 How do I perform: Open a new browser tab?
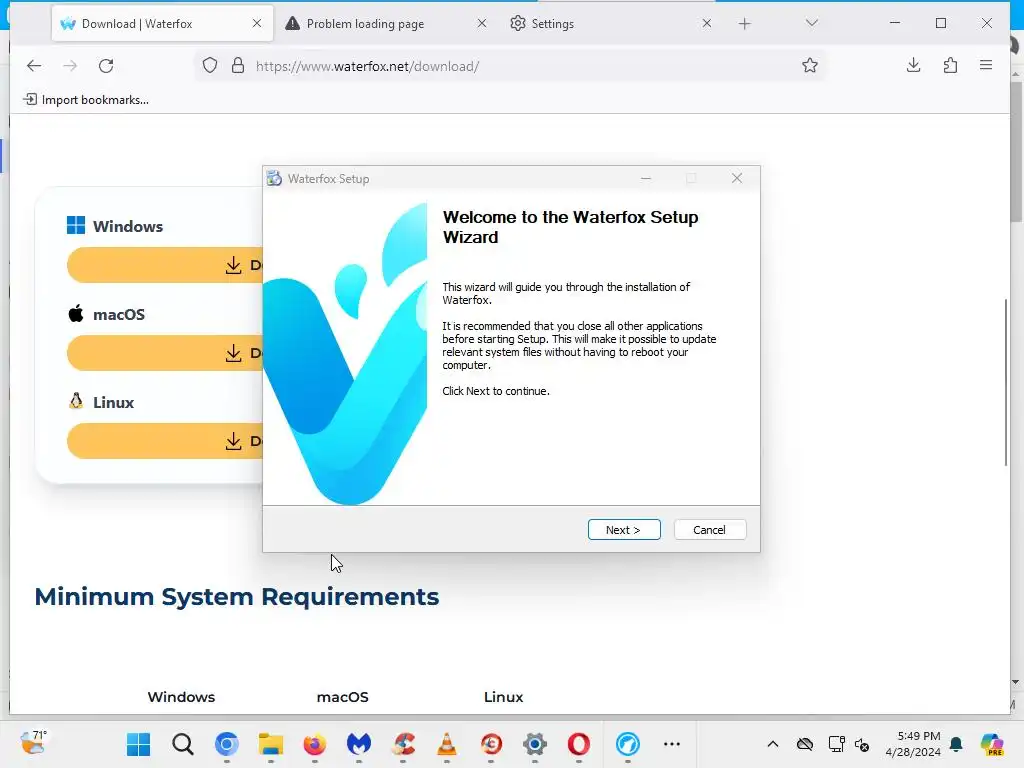click(744, 24)
